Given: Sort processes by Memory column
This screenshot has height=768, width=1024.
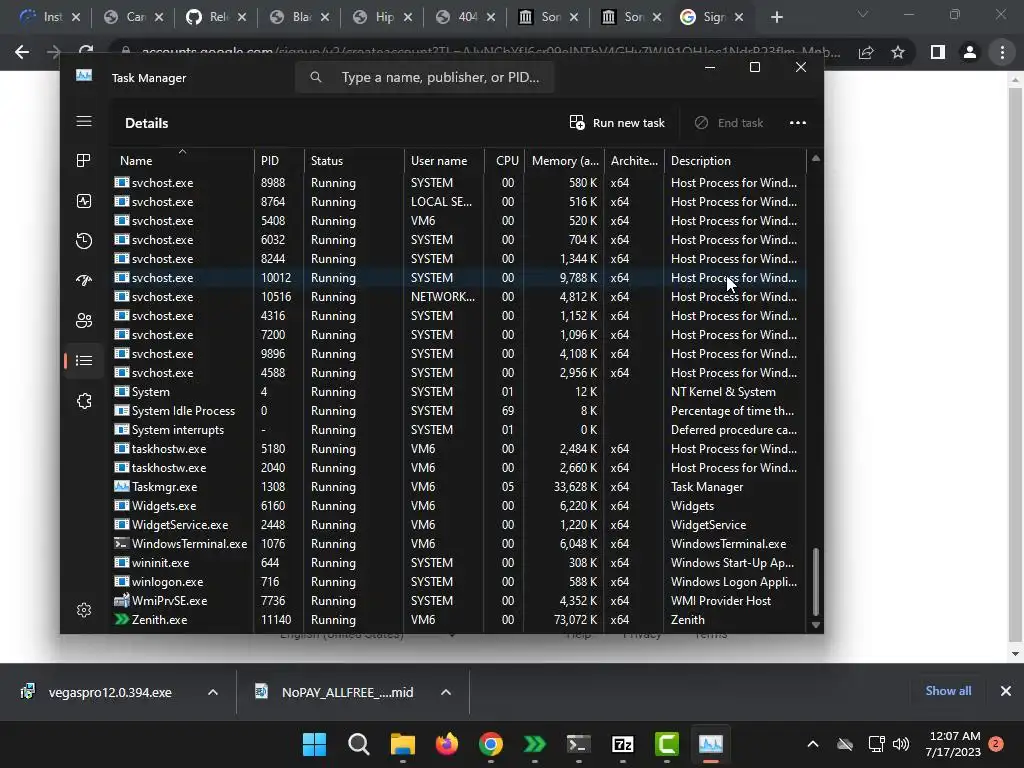Looking at the screenshot, I should click(x=564, y=161).
